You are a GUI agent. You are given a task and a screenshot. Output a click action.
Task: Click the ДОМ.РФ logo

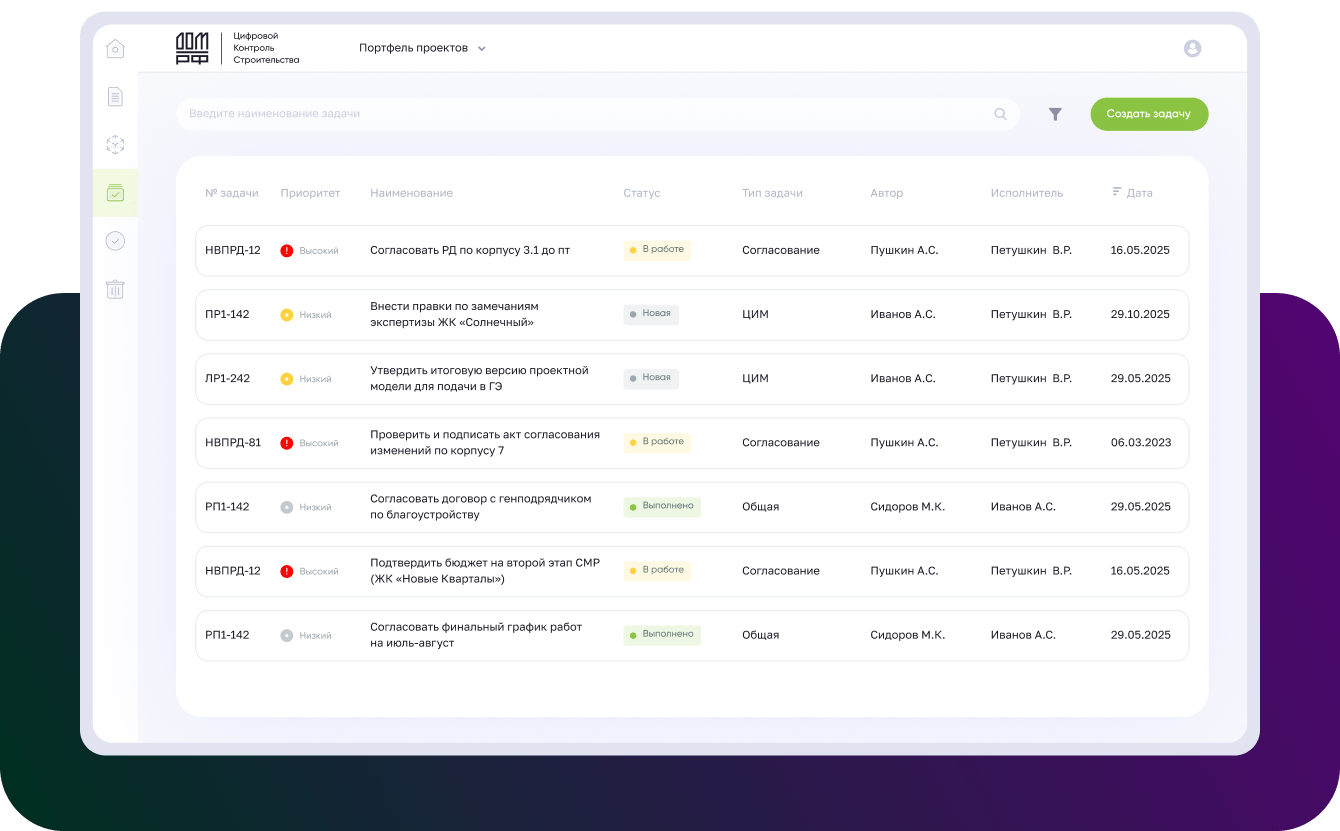(193, 48)
